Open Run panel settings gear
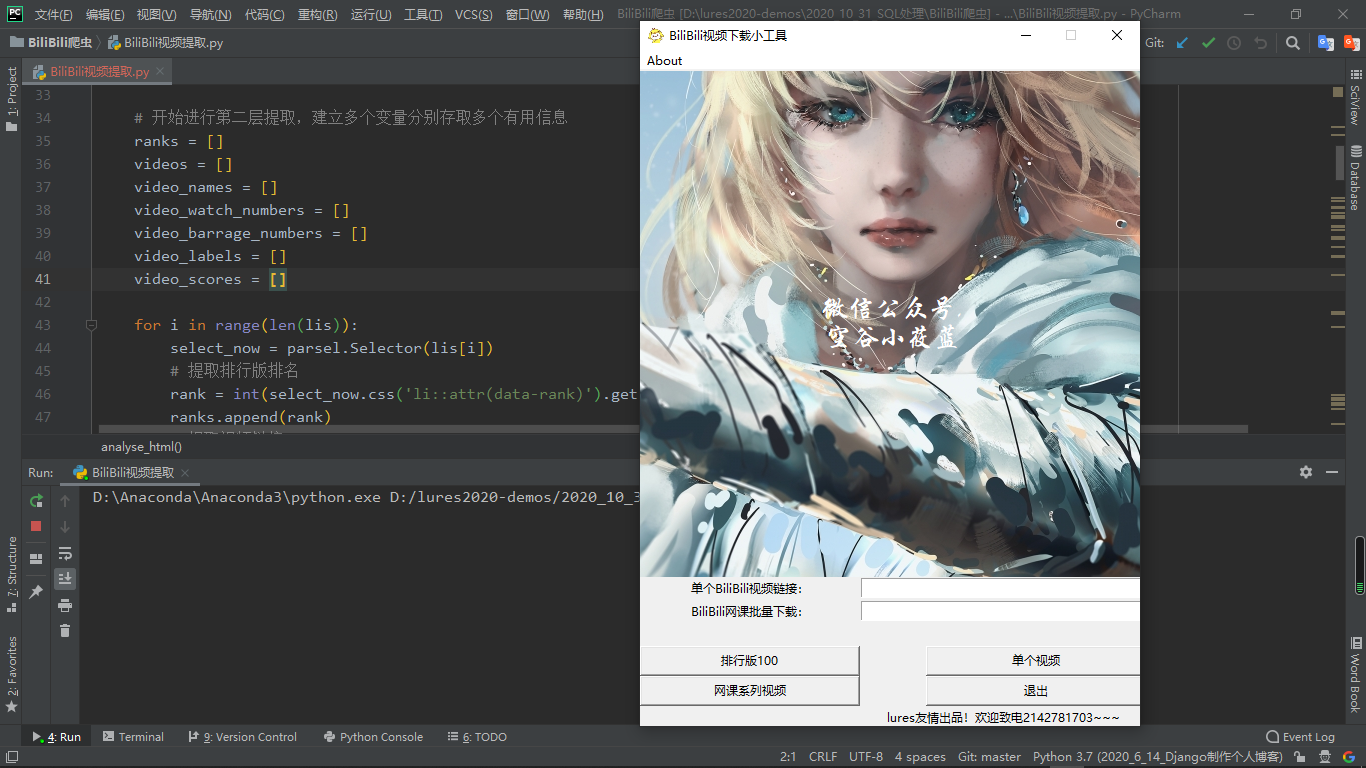 click(x=1306, y=472)
